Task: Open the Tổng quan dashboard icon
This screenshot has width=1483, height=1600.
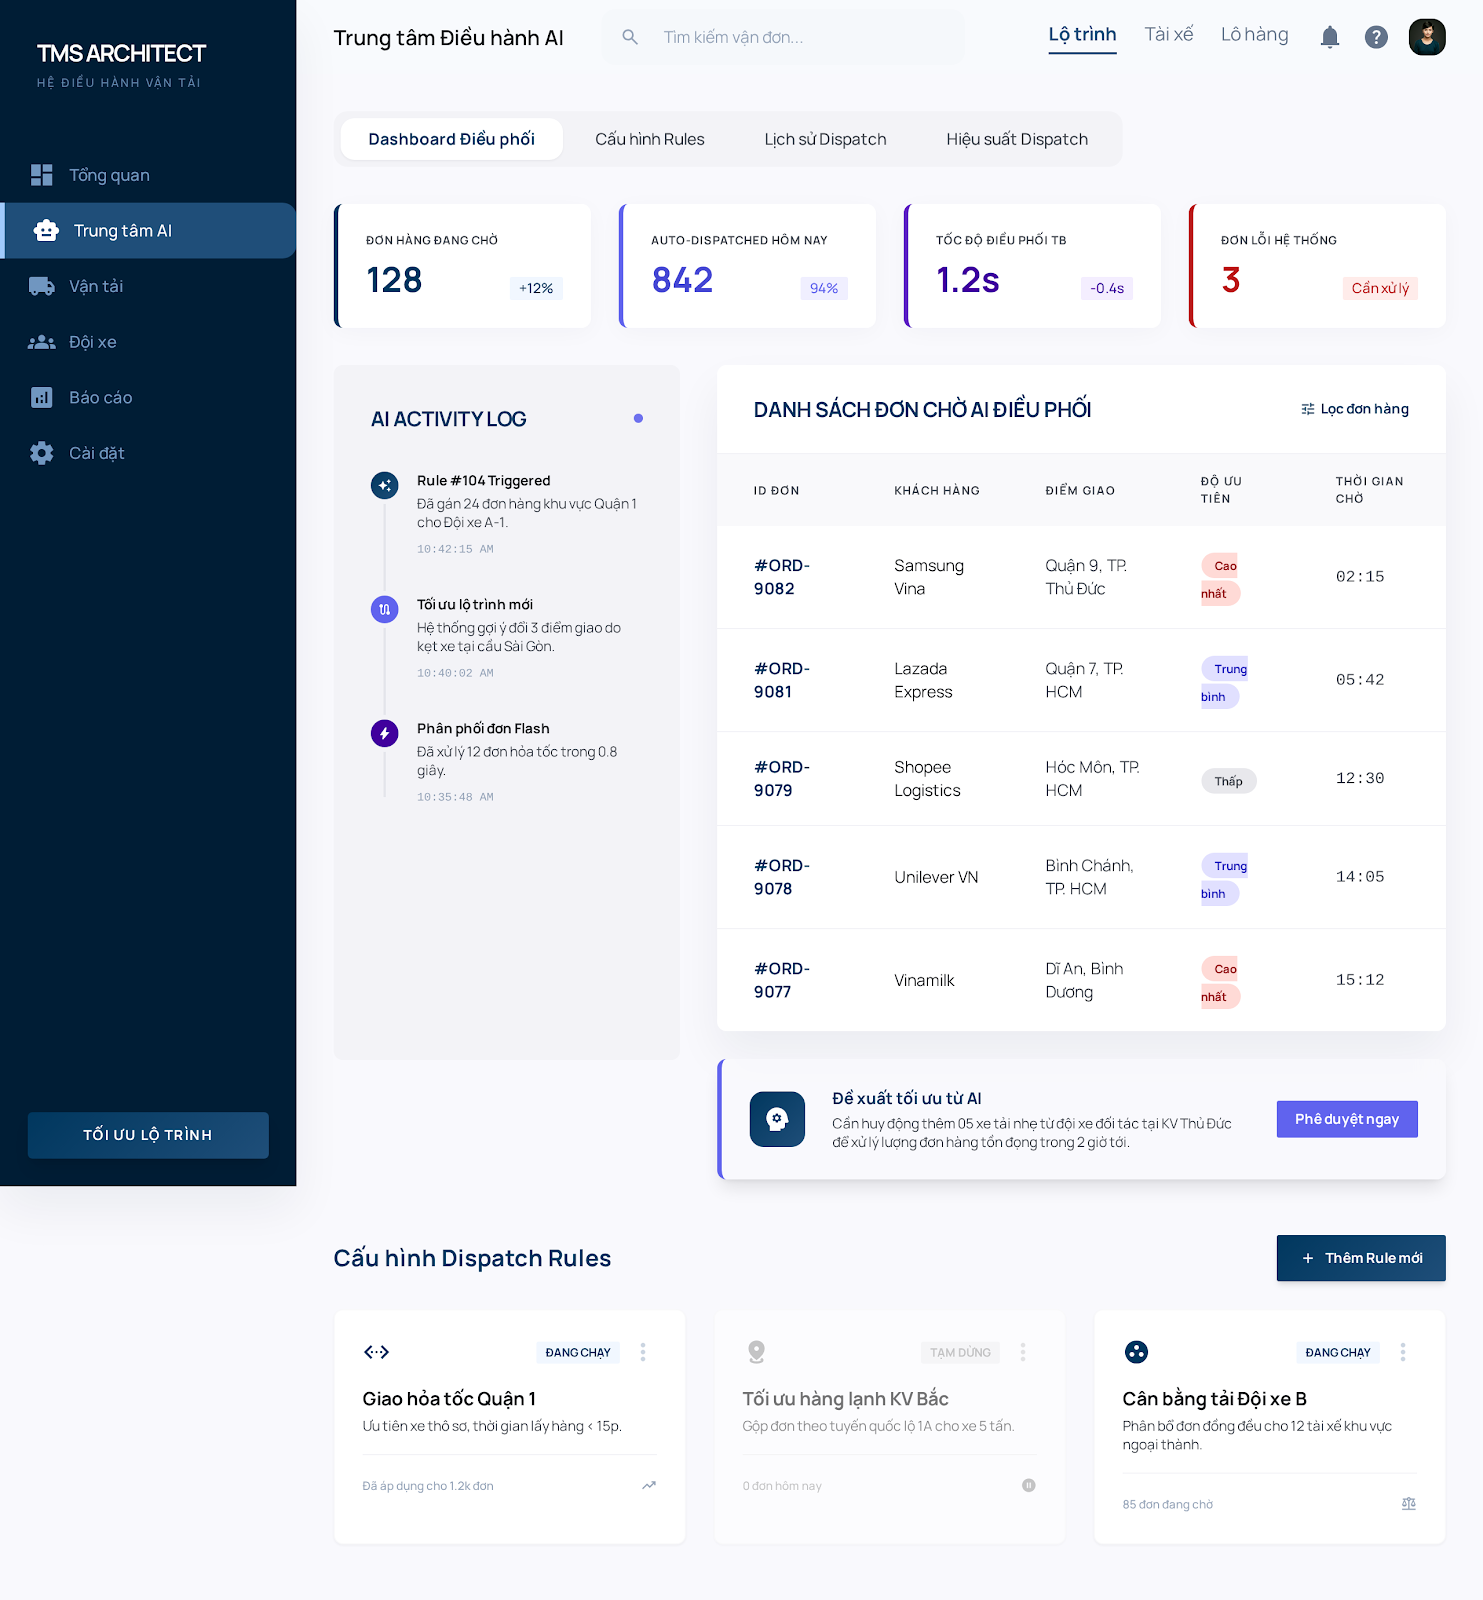Action: 41,175
